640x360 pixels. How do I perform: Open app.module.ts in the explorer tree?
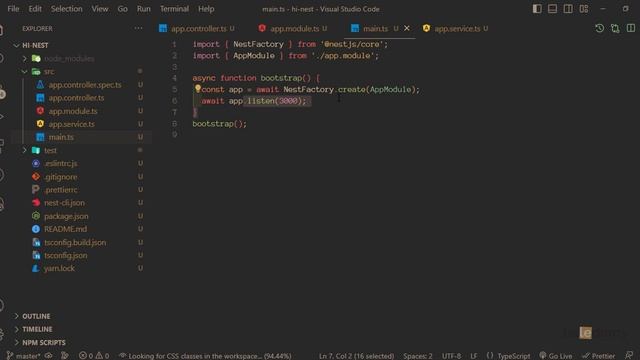(x=73, y=111)
